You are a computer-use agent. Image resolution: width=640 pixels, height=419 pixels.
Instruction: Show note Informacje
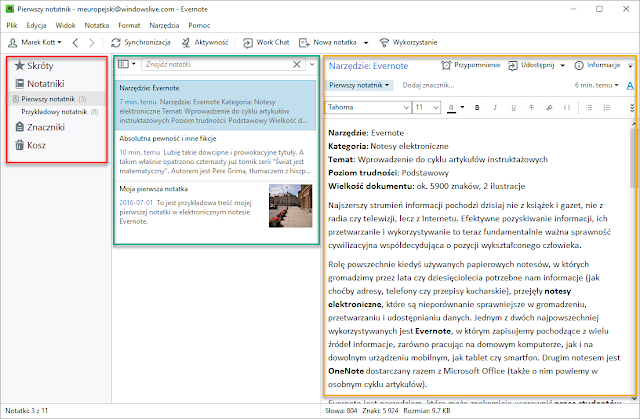click(597, 65)
